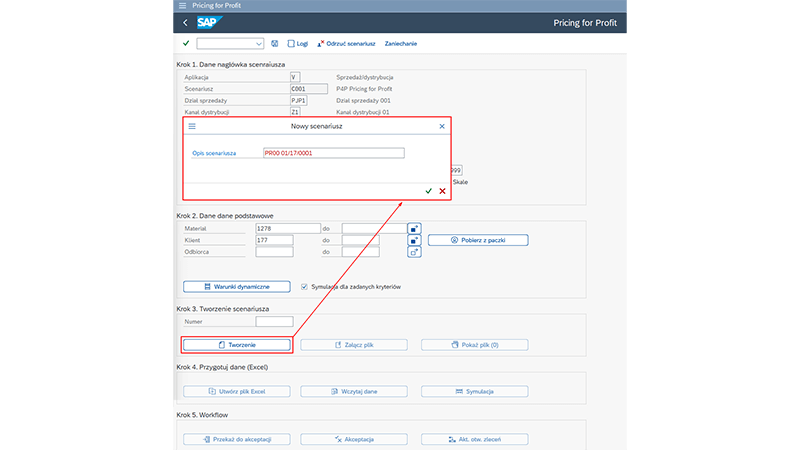Confirm with the green checkmark in toolbar

(186, 43)
